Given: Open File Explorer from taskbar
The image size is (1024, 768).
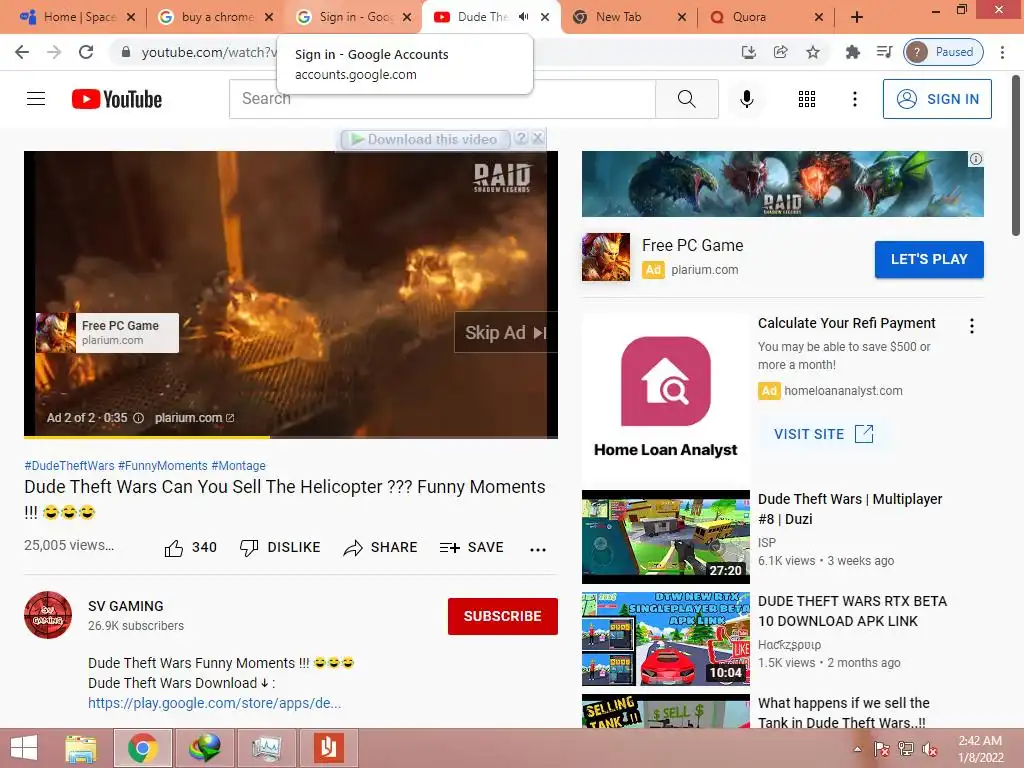Looking at the screenshot, I should [81, 748].
